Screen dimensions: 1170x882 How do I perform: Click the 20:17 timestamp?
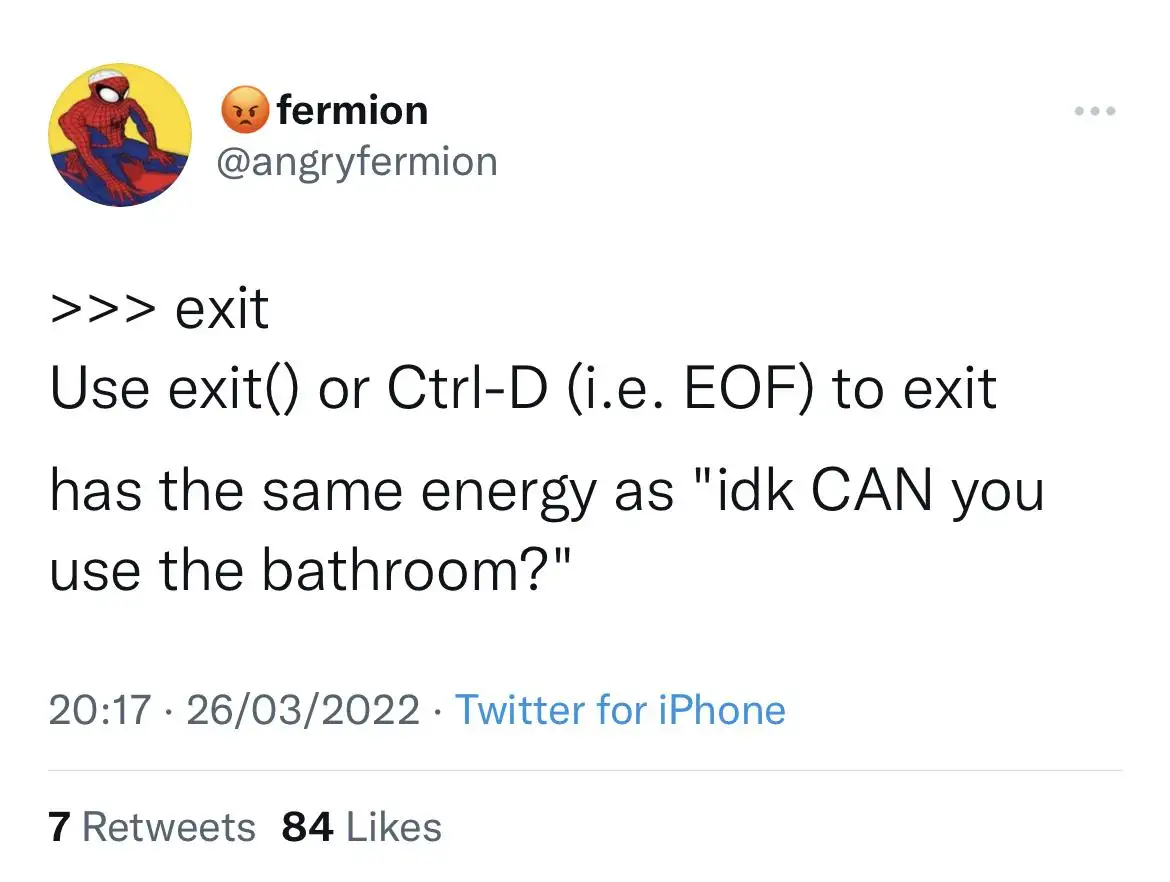100,710
